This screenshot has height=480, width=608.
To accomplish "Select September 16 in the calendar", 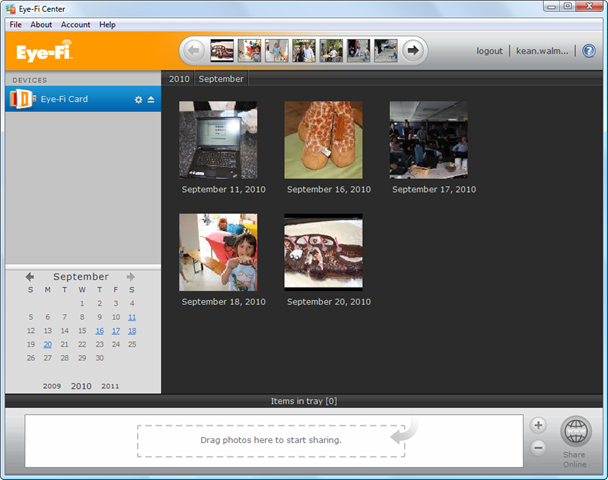I will click(x=99, y=331).
